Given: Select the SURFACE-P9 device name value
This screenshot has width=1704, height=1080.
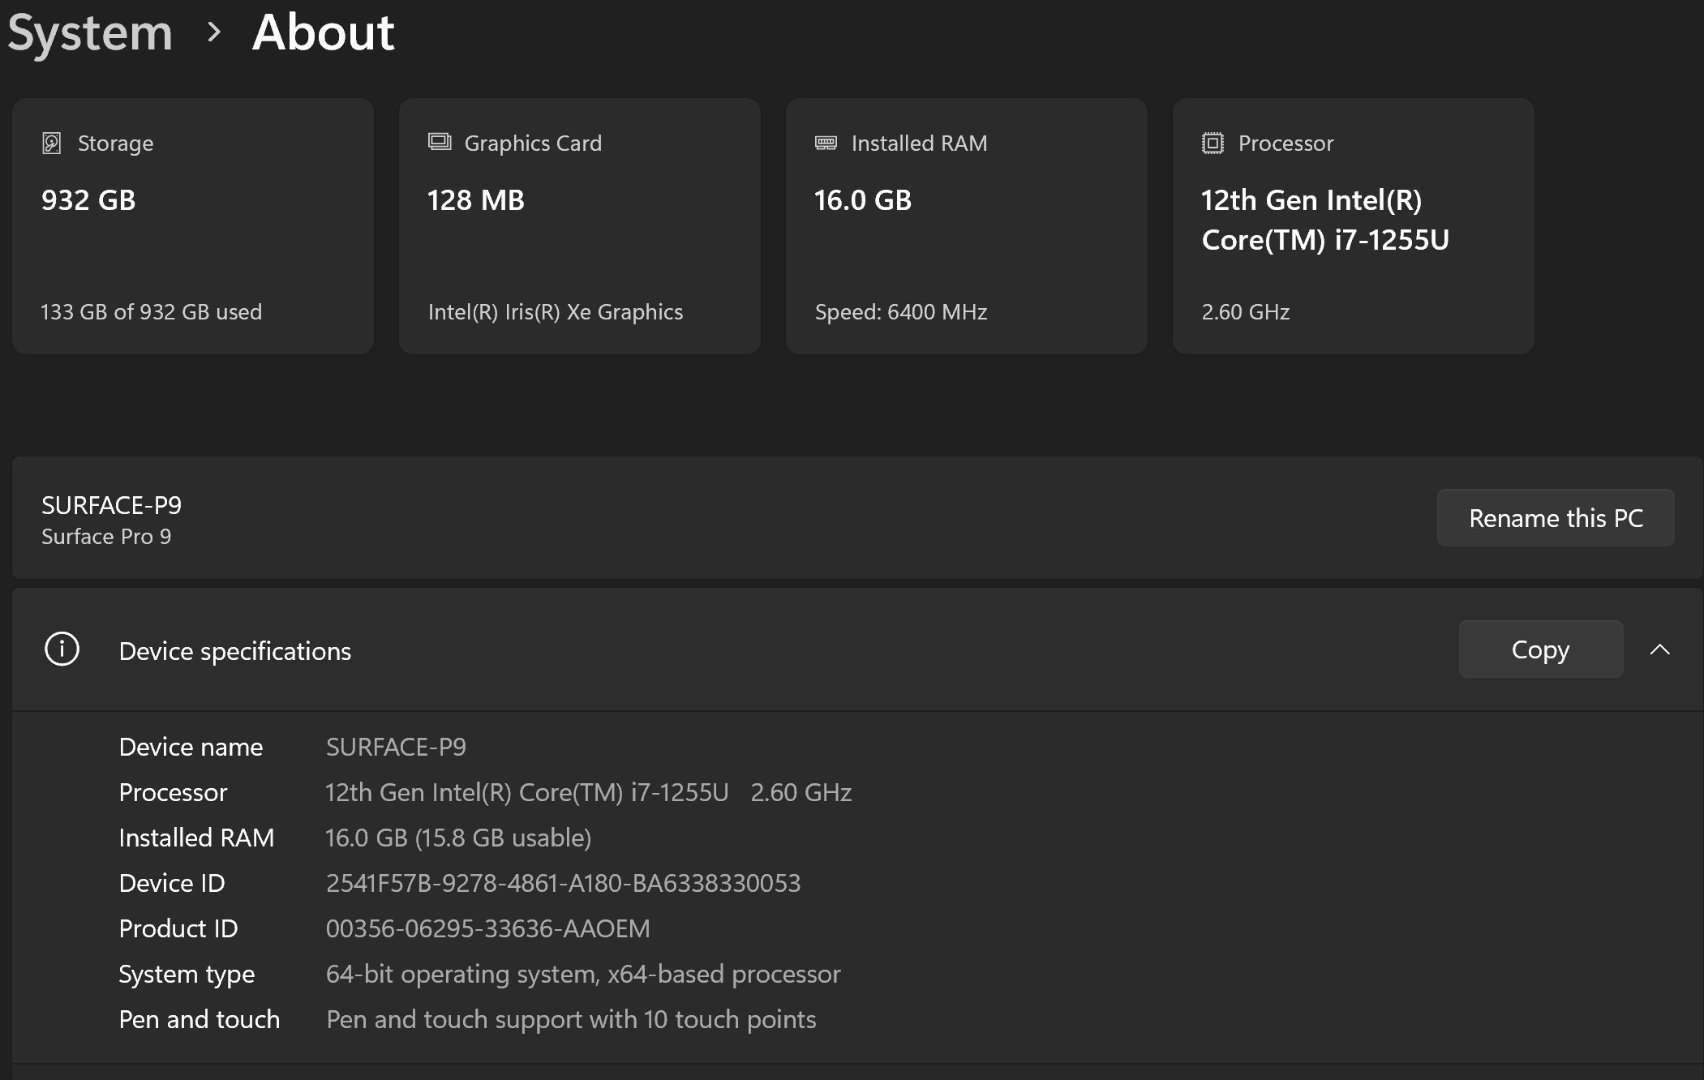Looking at the screenshot, I should 396,747.
